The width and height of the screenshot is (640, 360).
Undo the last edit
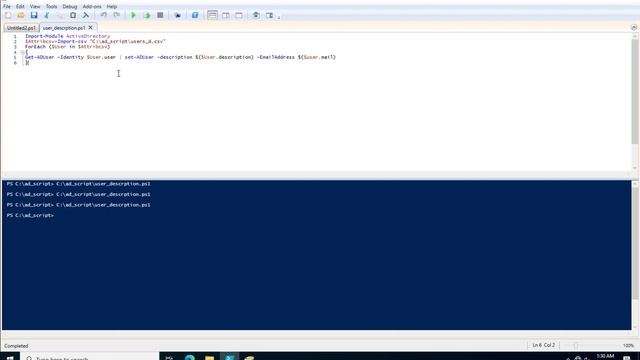point(104,15)
